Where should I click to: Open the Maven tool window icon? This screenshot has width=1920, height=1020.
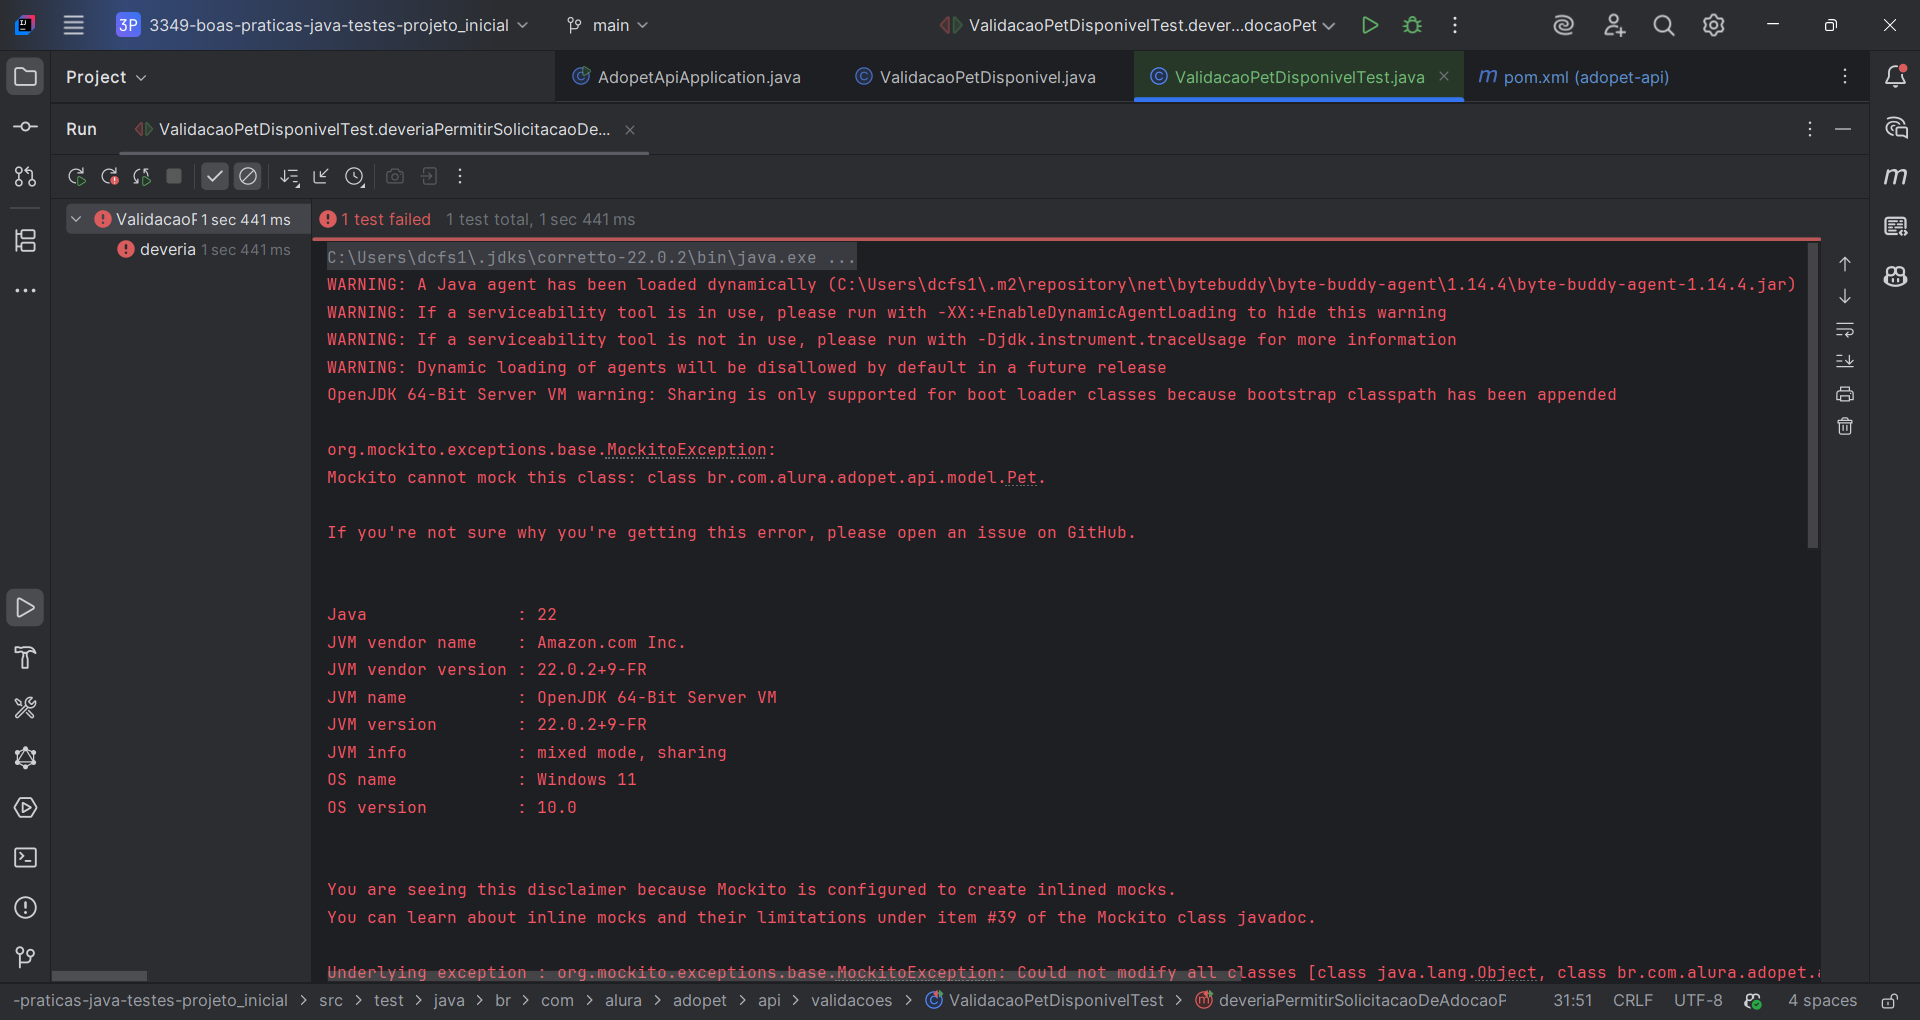1895,177
